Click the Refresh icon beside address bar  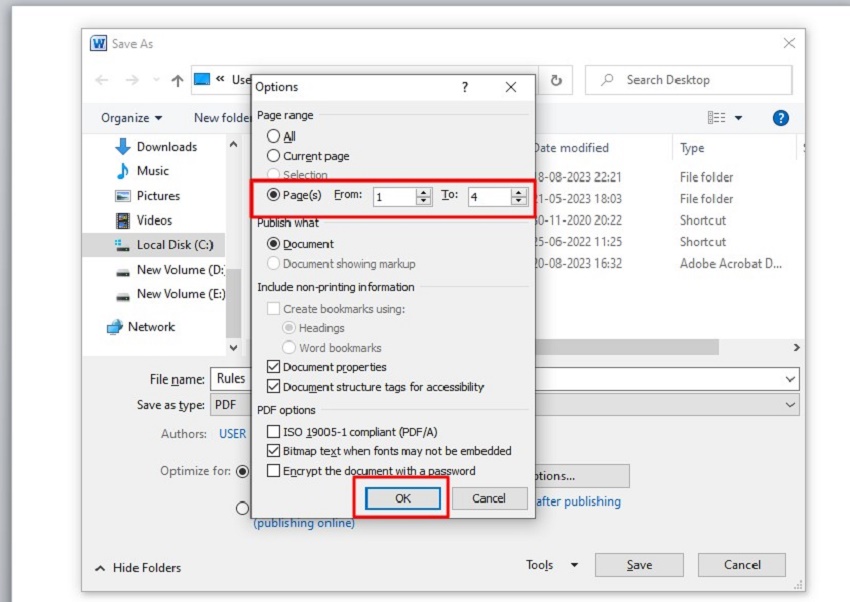click(556, 80)
